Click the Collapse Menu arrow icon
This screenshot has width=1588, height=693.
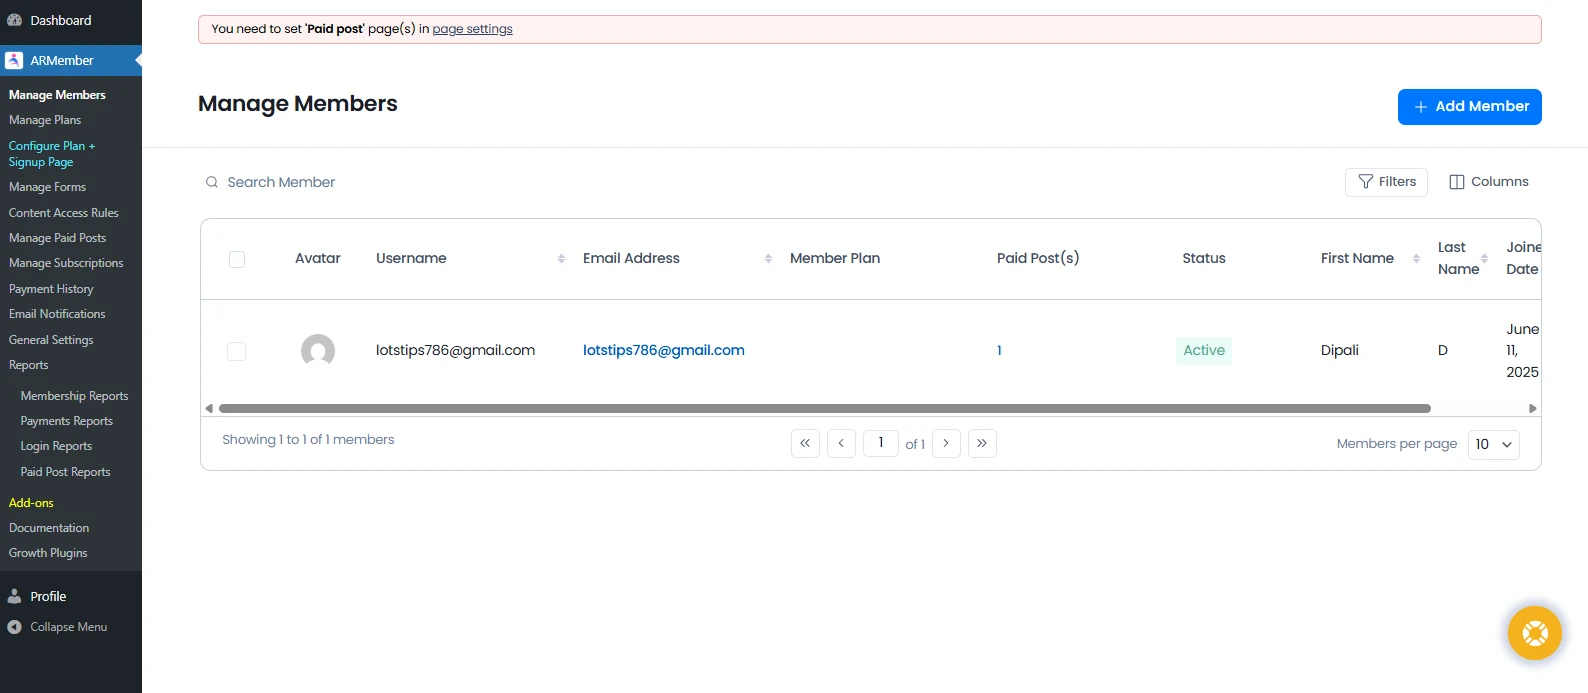(14, 627)
